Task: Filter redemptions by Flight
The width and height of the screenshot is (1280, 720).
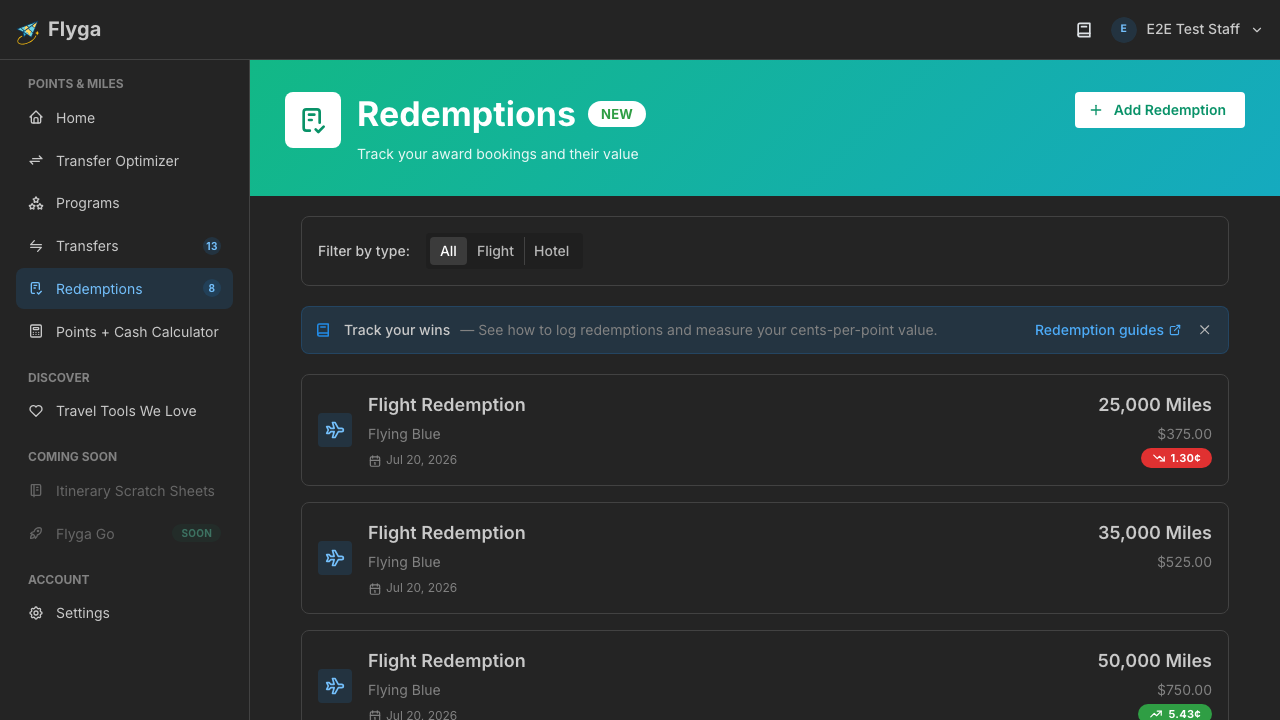Action: point(495,251)
